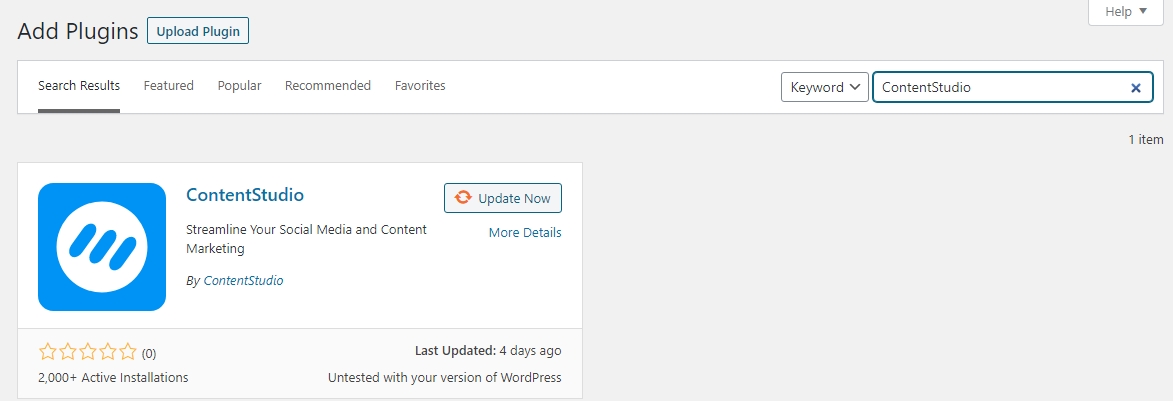Screen dimensions: 1173x401
Task: Click the Help triangle arrow
Action: point(1142,11)
